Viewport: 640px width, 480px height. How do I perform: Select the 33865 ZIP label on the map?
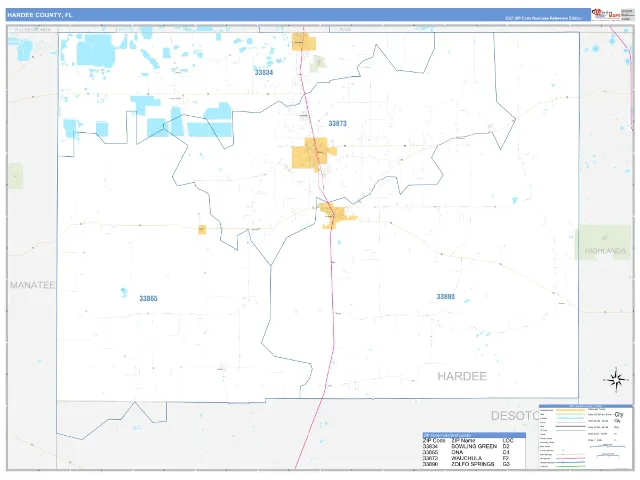(x=148, y=298)
